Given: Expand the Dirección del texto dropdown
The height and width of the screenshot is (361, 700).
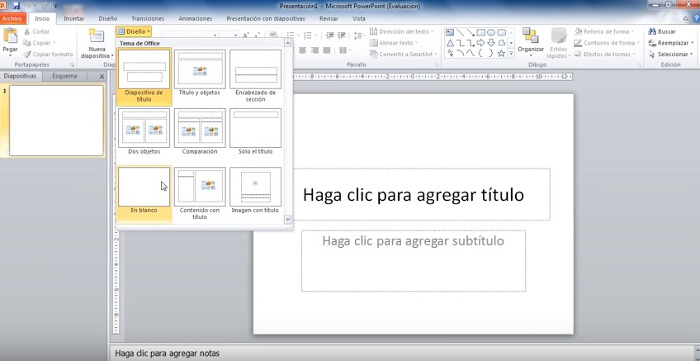Looking at the screenshot, I should point(402,32).
